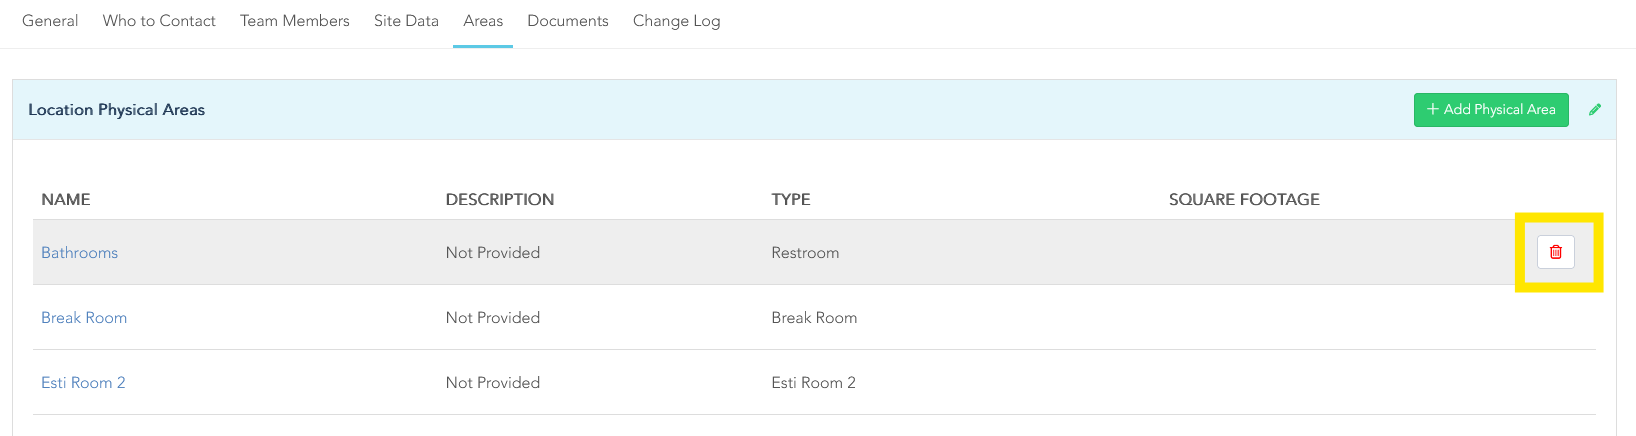Click the Restroom type cell
This screenshot has height=436, width=1636.
pyautogui.click(x=805, y=253)
